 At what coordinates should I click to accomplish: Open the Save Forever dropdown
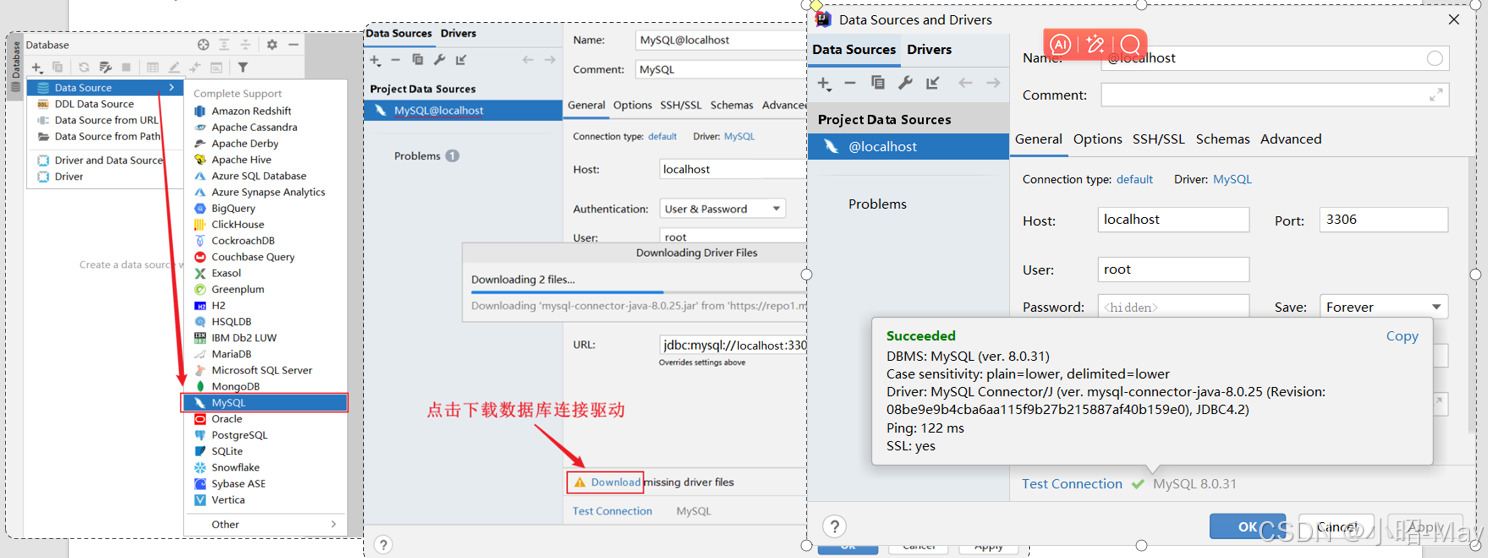[x=1384, y=307]
